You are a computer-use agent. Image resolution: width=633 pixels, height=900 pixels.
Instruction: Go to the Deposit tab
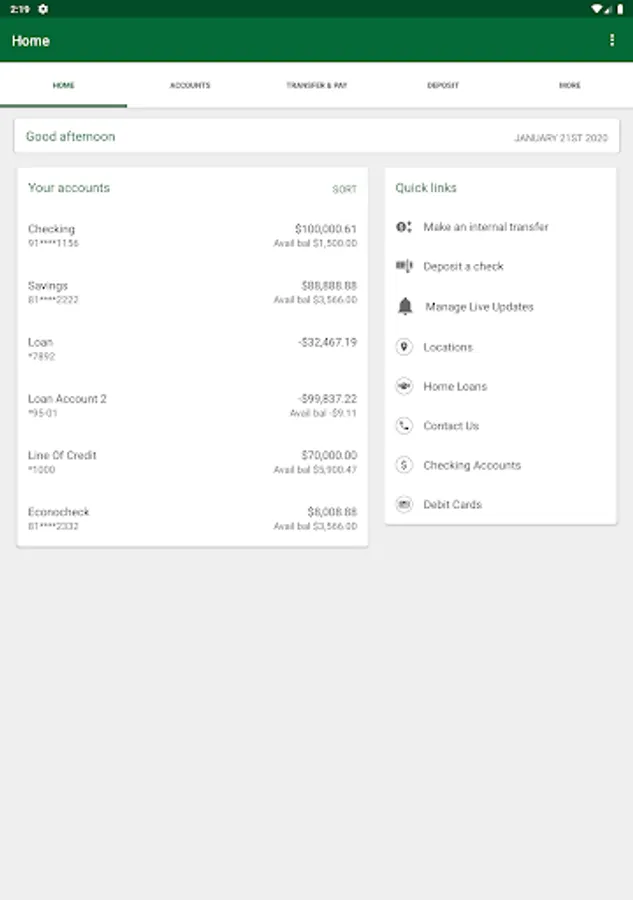tap(443, 86)
